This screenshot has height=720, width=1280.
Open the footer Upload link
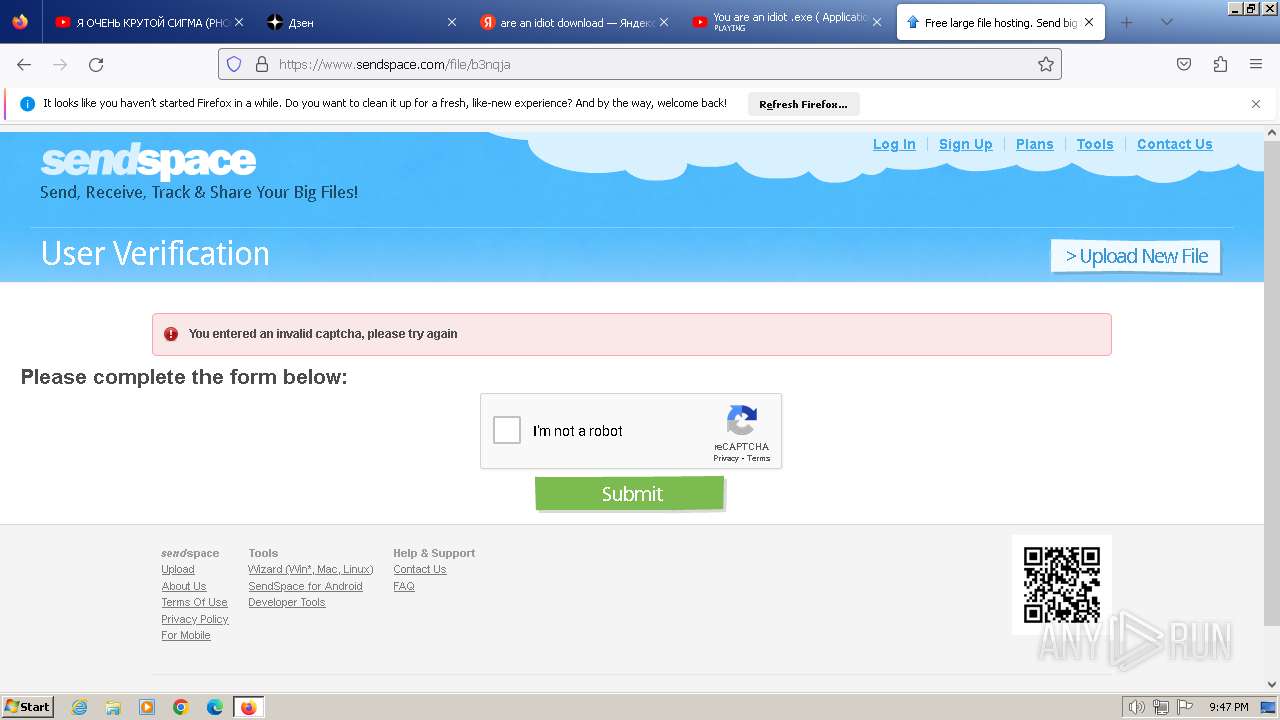coord(178,569)
